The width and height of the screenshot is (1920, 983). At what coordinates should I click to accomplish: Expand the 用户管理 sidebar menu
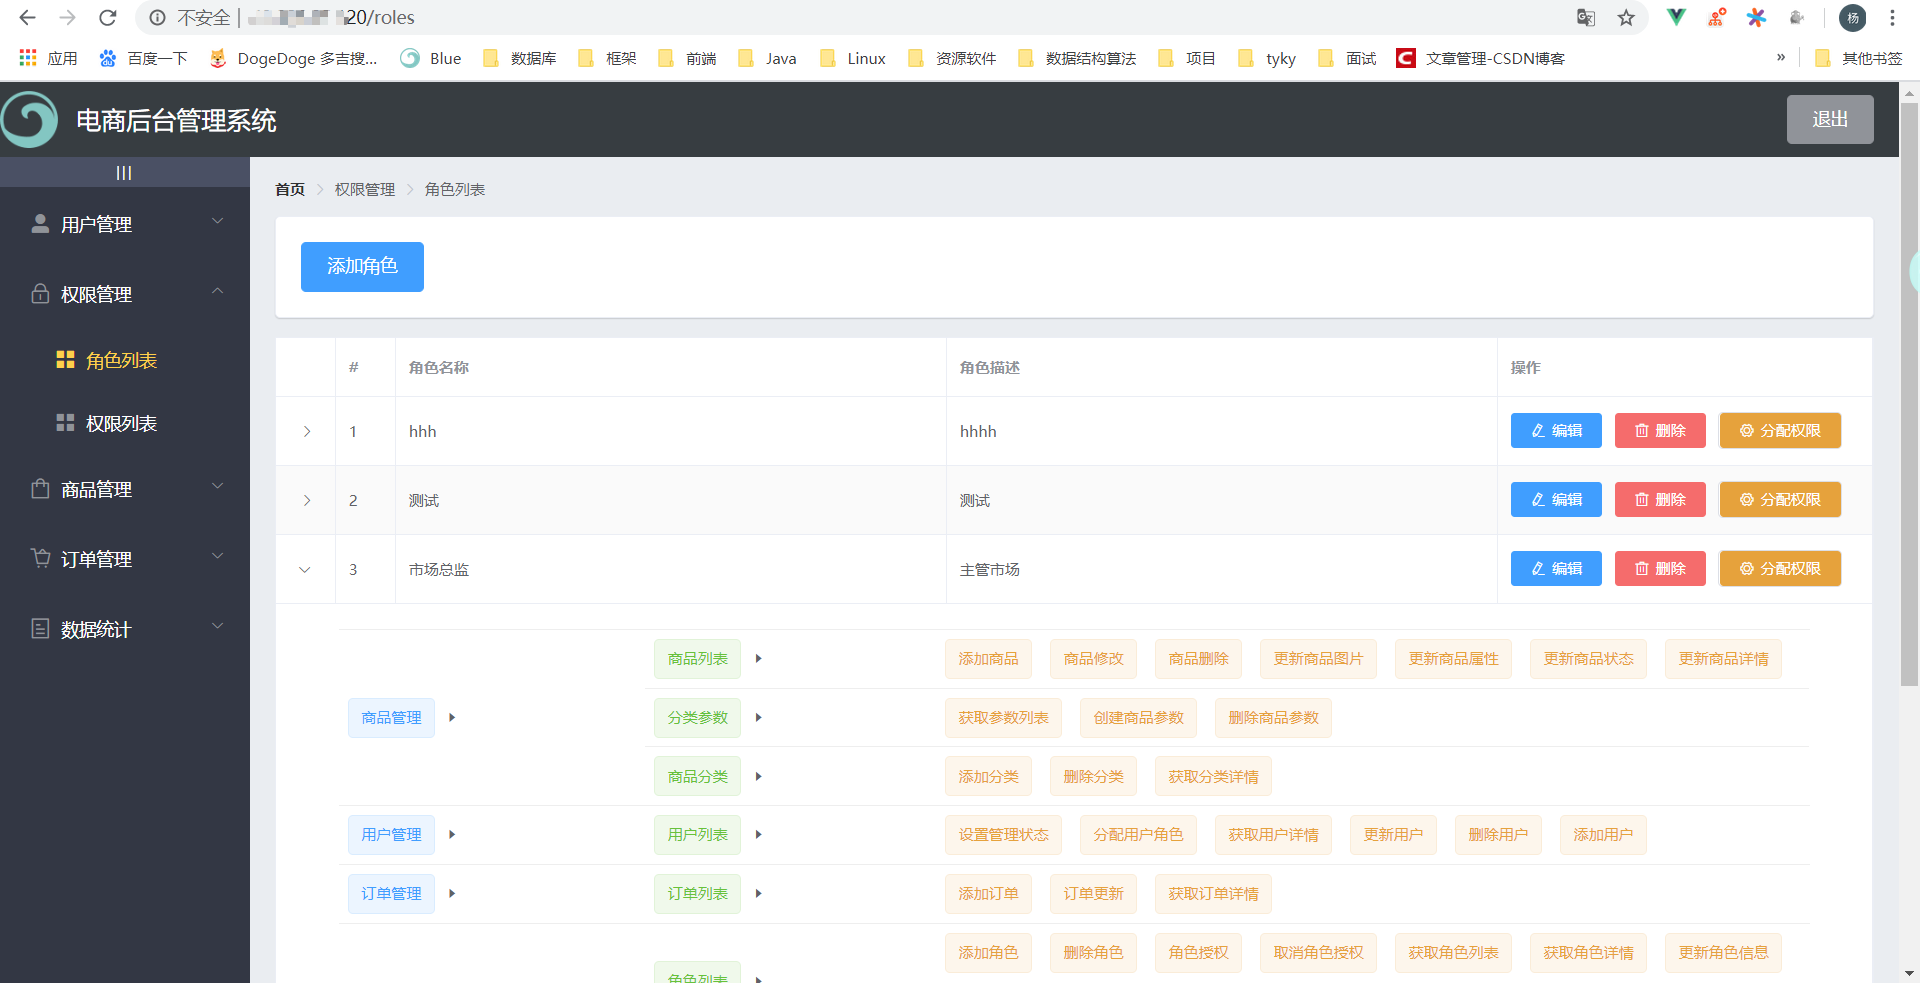(x=125, y=224)
